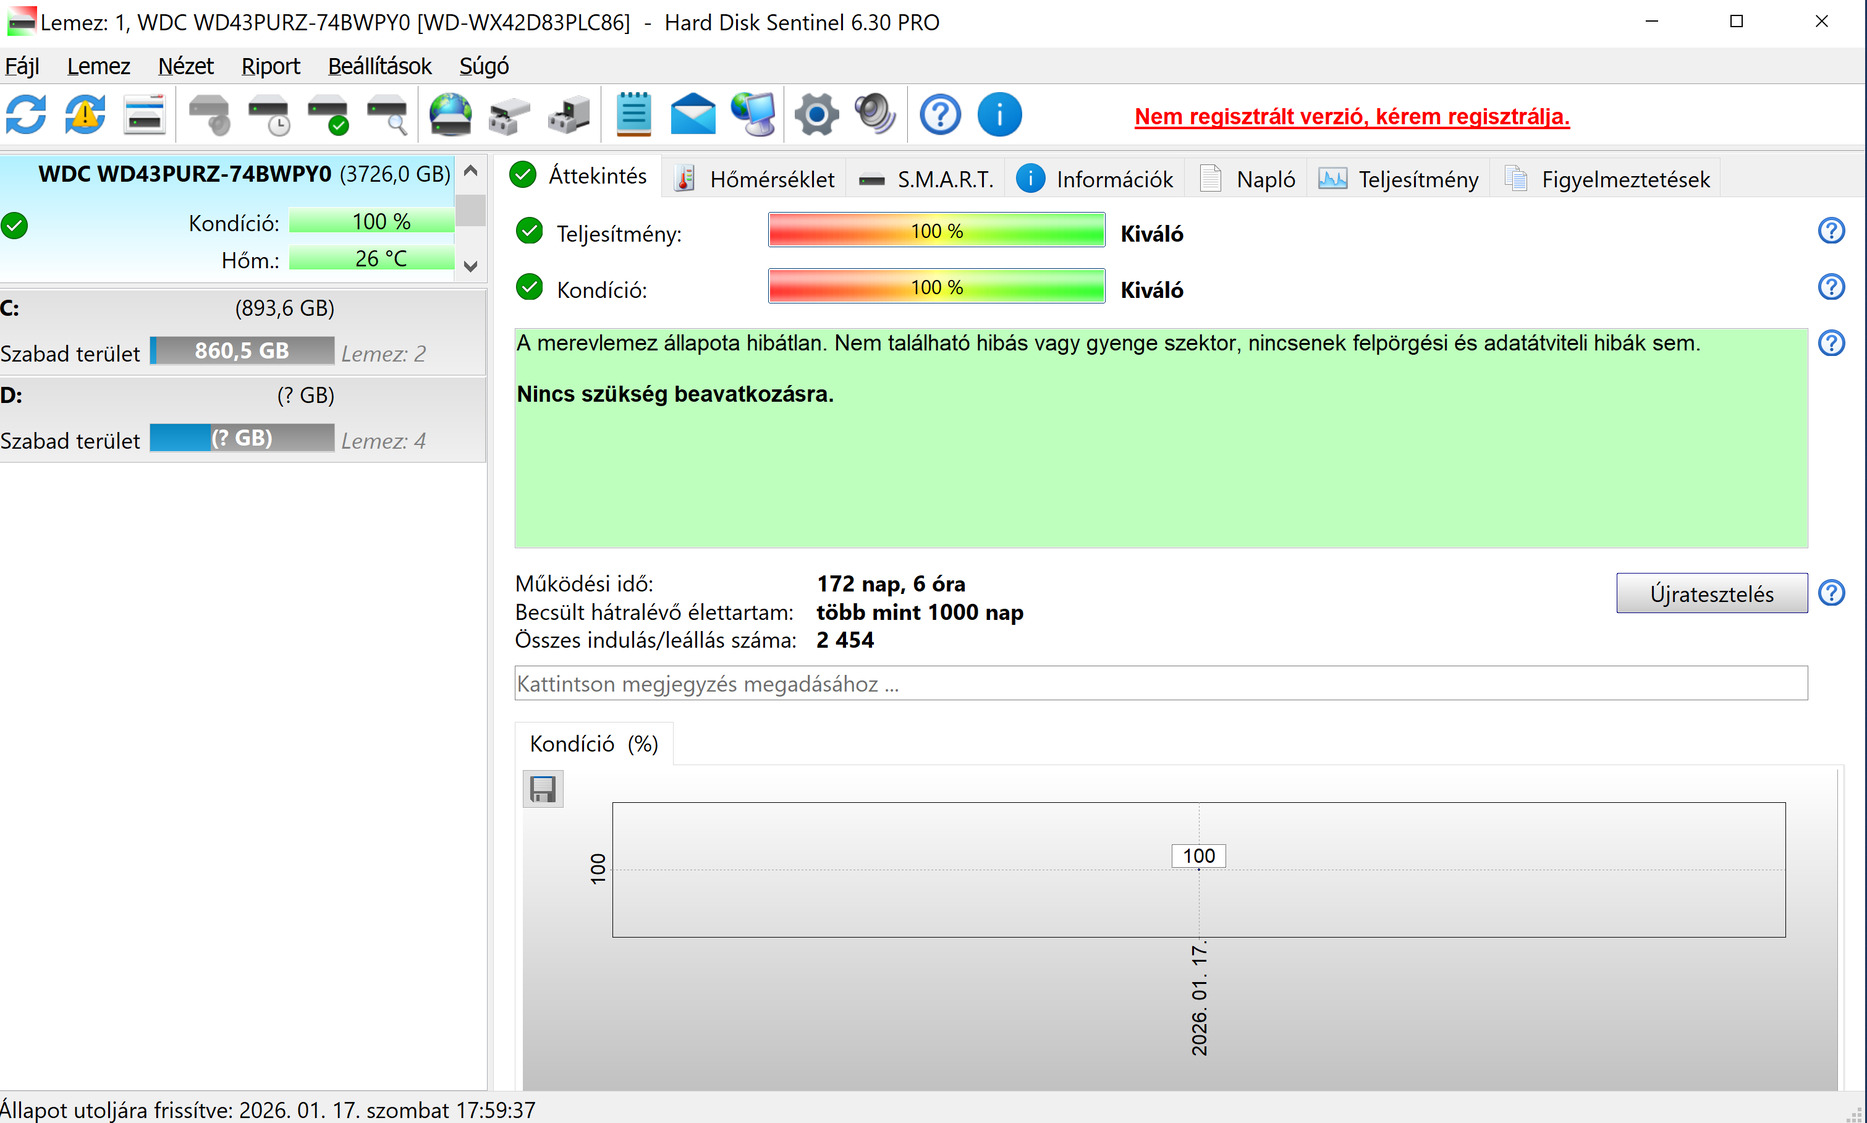The height and width of the screenshot is (1123, 1867).
Task: Click the blue envelope e-mail icon
Action: pos(693,115)
